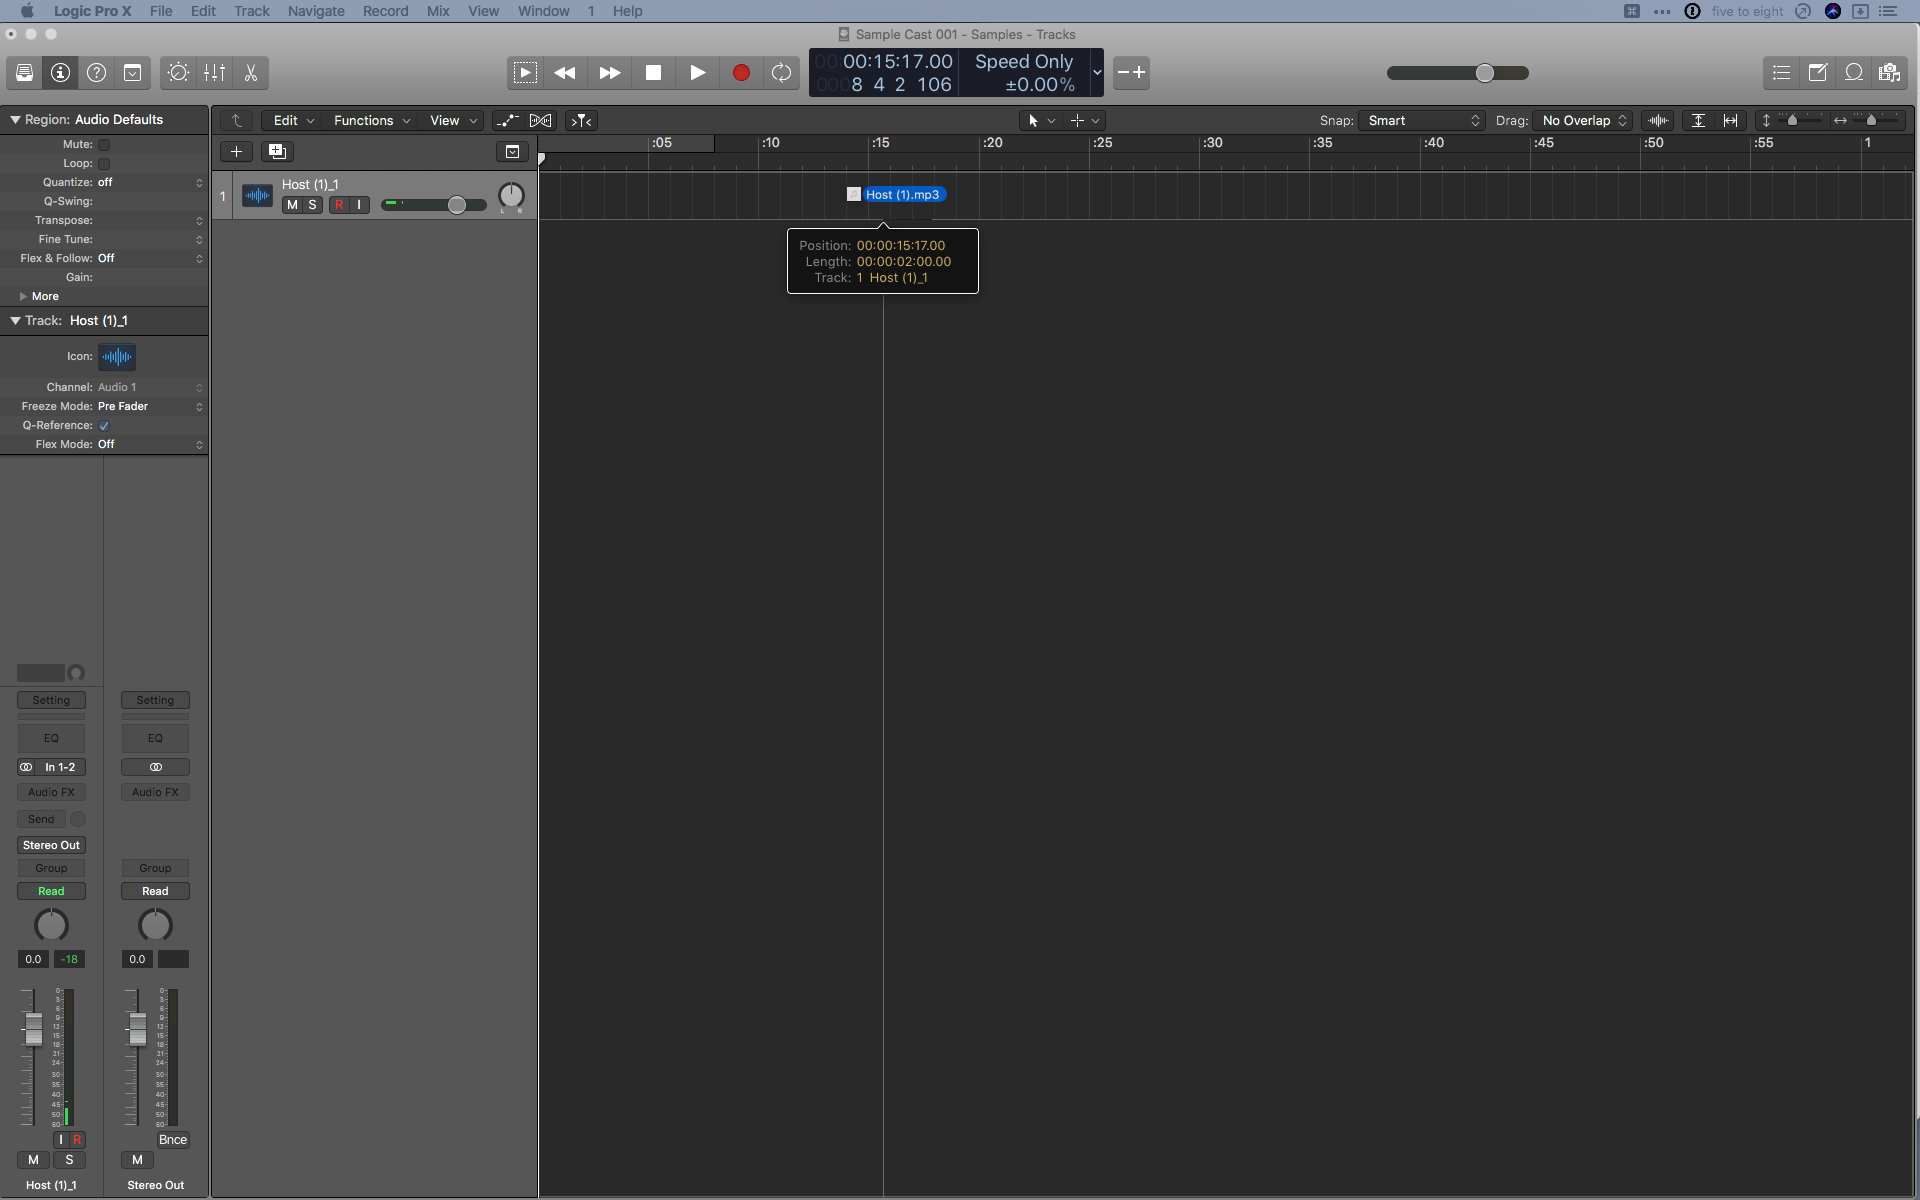Click the master volume slider knob
1920x1200 pixels.
(x=1485, y=73)
